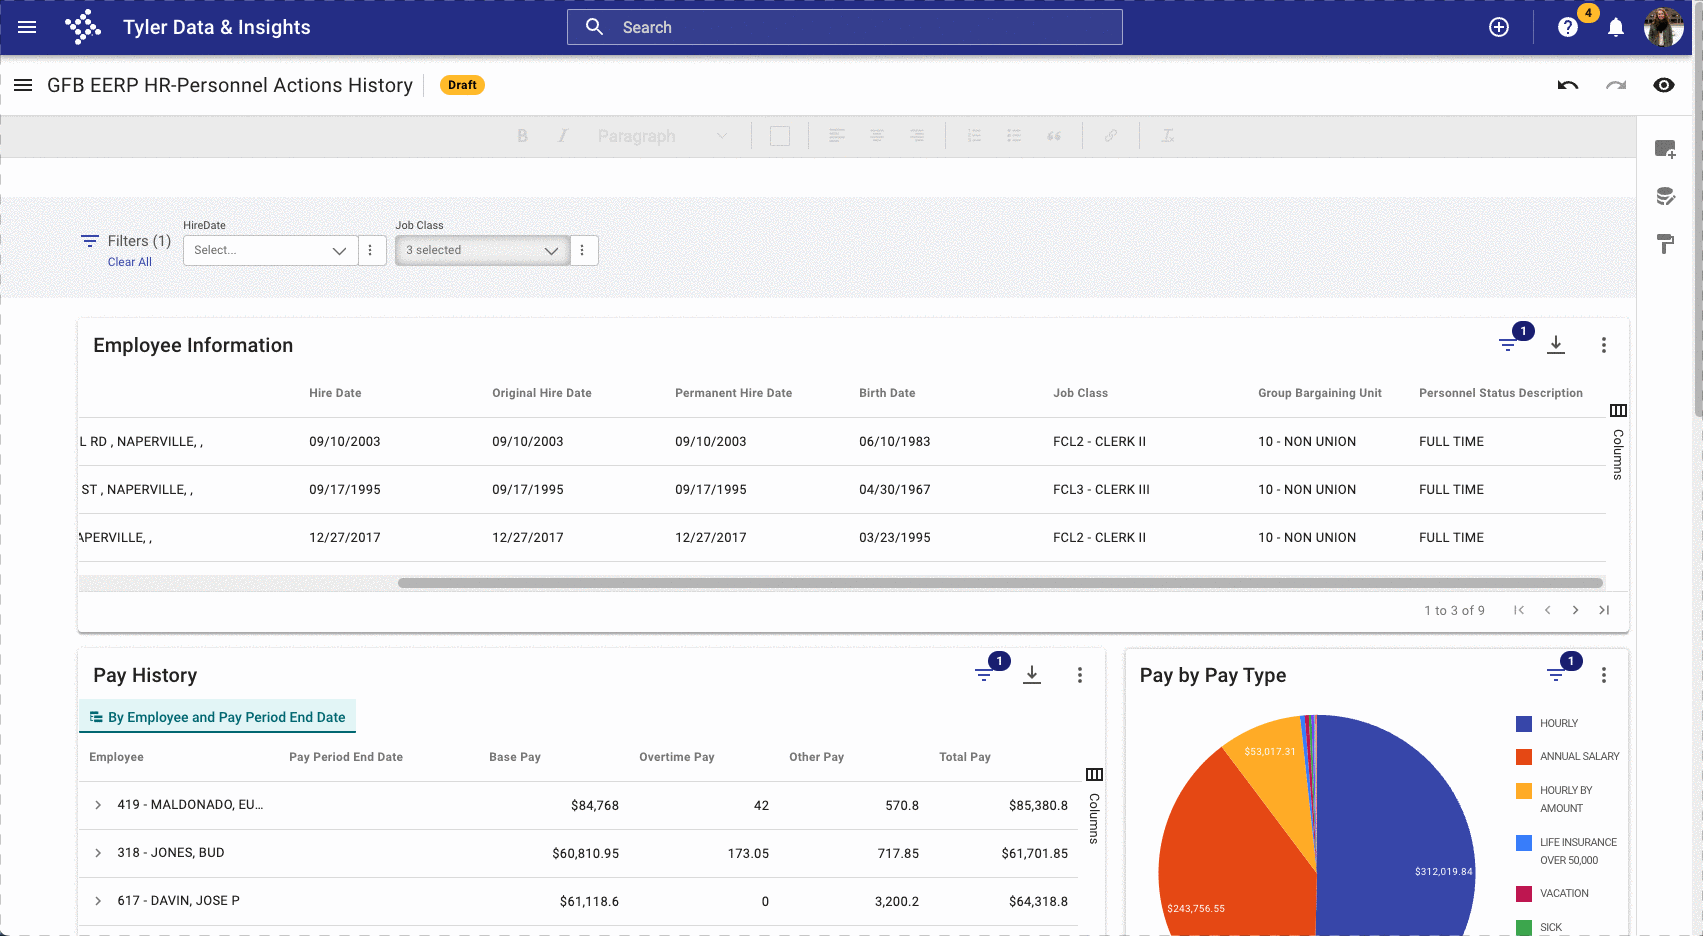Open the main hamburger menu in top bar
Viewport: 1703px width, 936px height.
tap(27, 27)
